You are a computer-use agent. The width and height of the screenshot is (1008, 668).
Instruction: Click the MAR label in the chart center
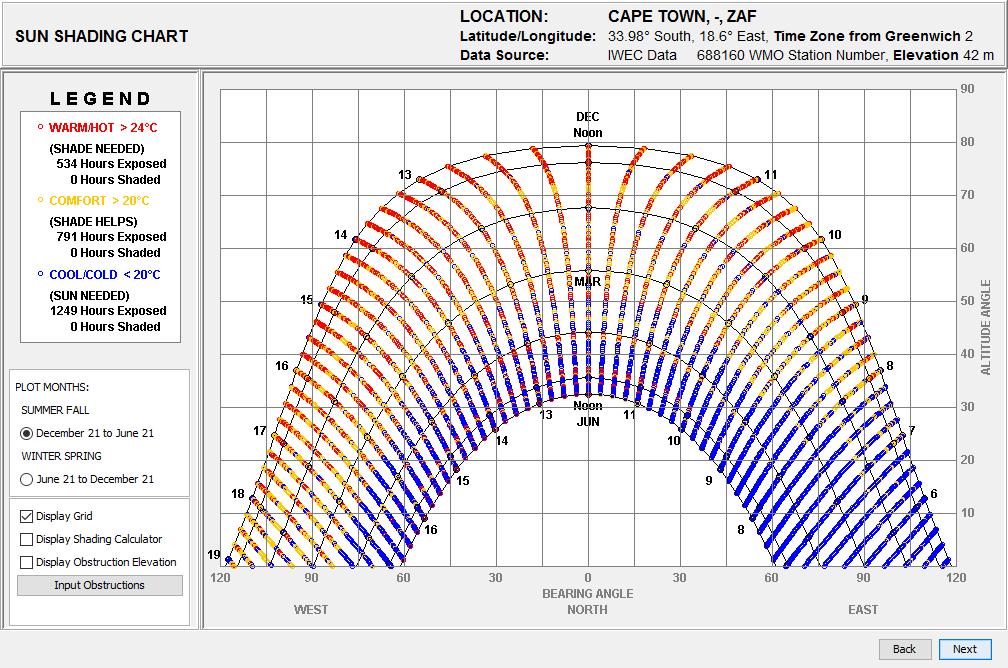[x=588, y=282]
